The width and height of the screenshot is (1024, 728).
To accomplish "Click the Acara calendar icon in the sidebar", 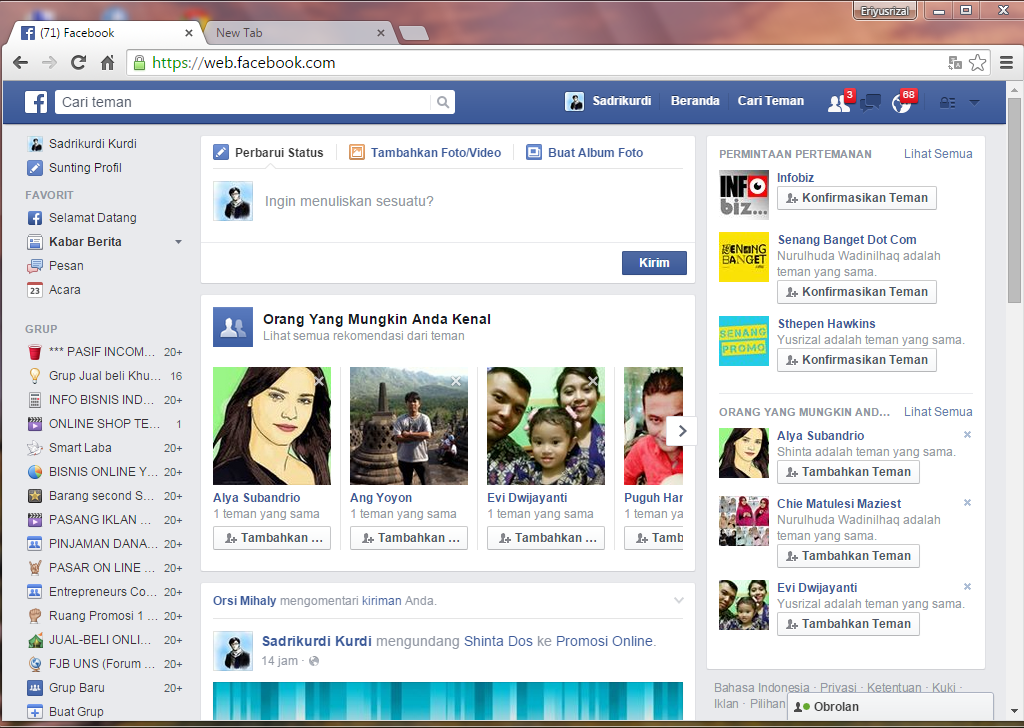I will [x=35, y=290].
